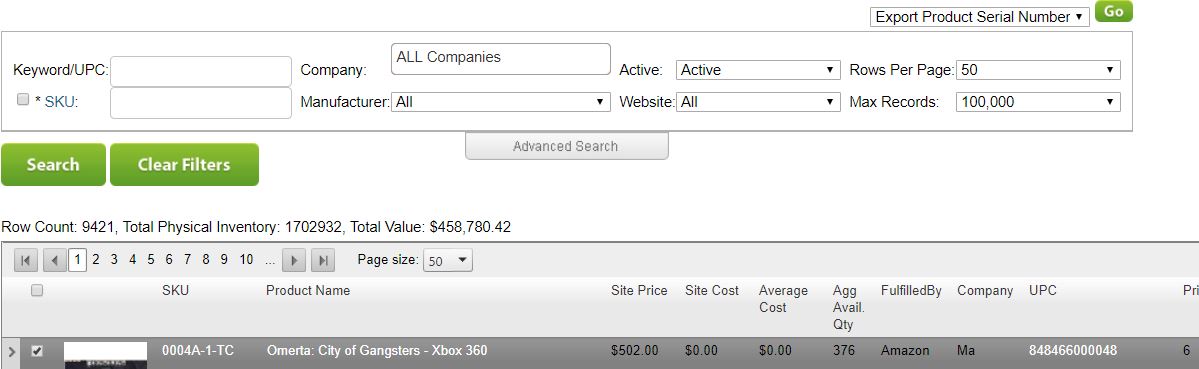The height and width of the screenshot is (369, 1199).
Task: Go to the previous page of results
Action: coord(54,261)
